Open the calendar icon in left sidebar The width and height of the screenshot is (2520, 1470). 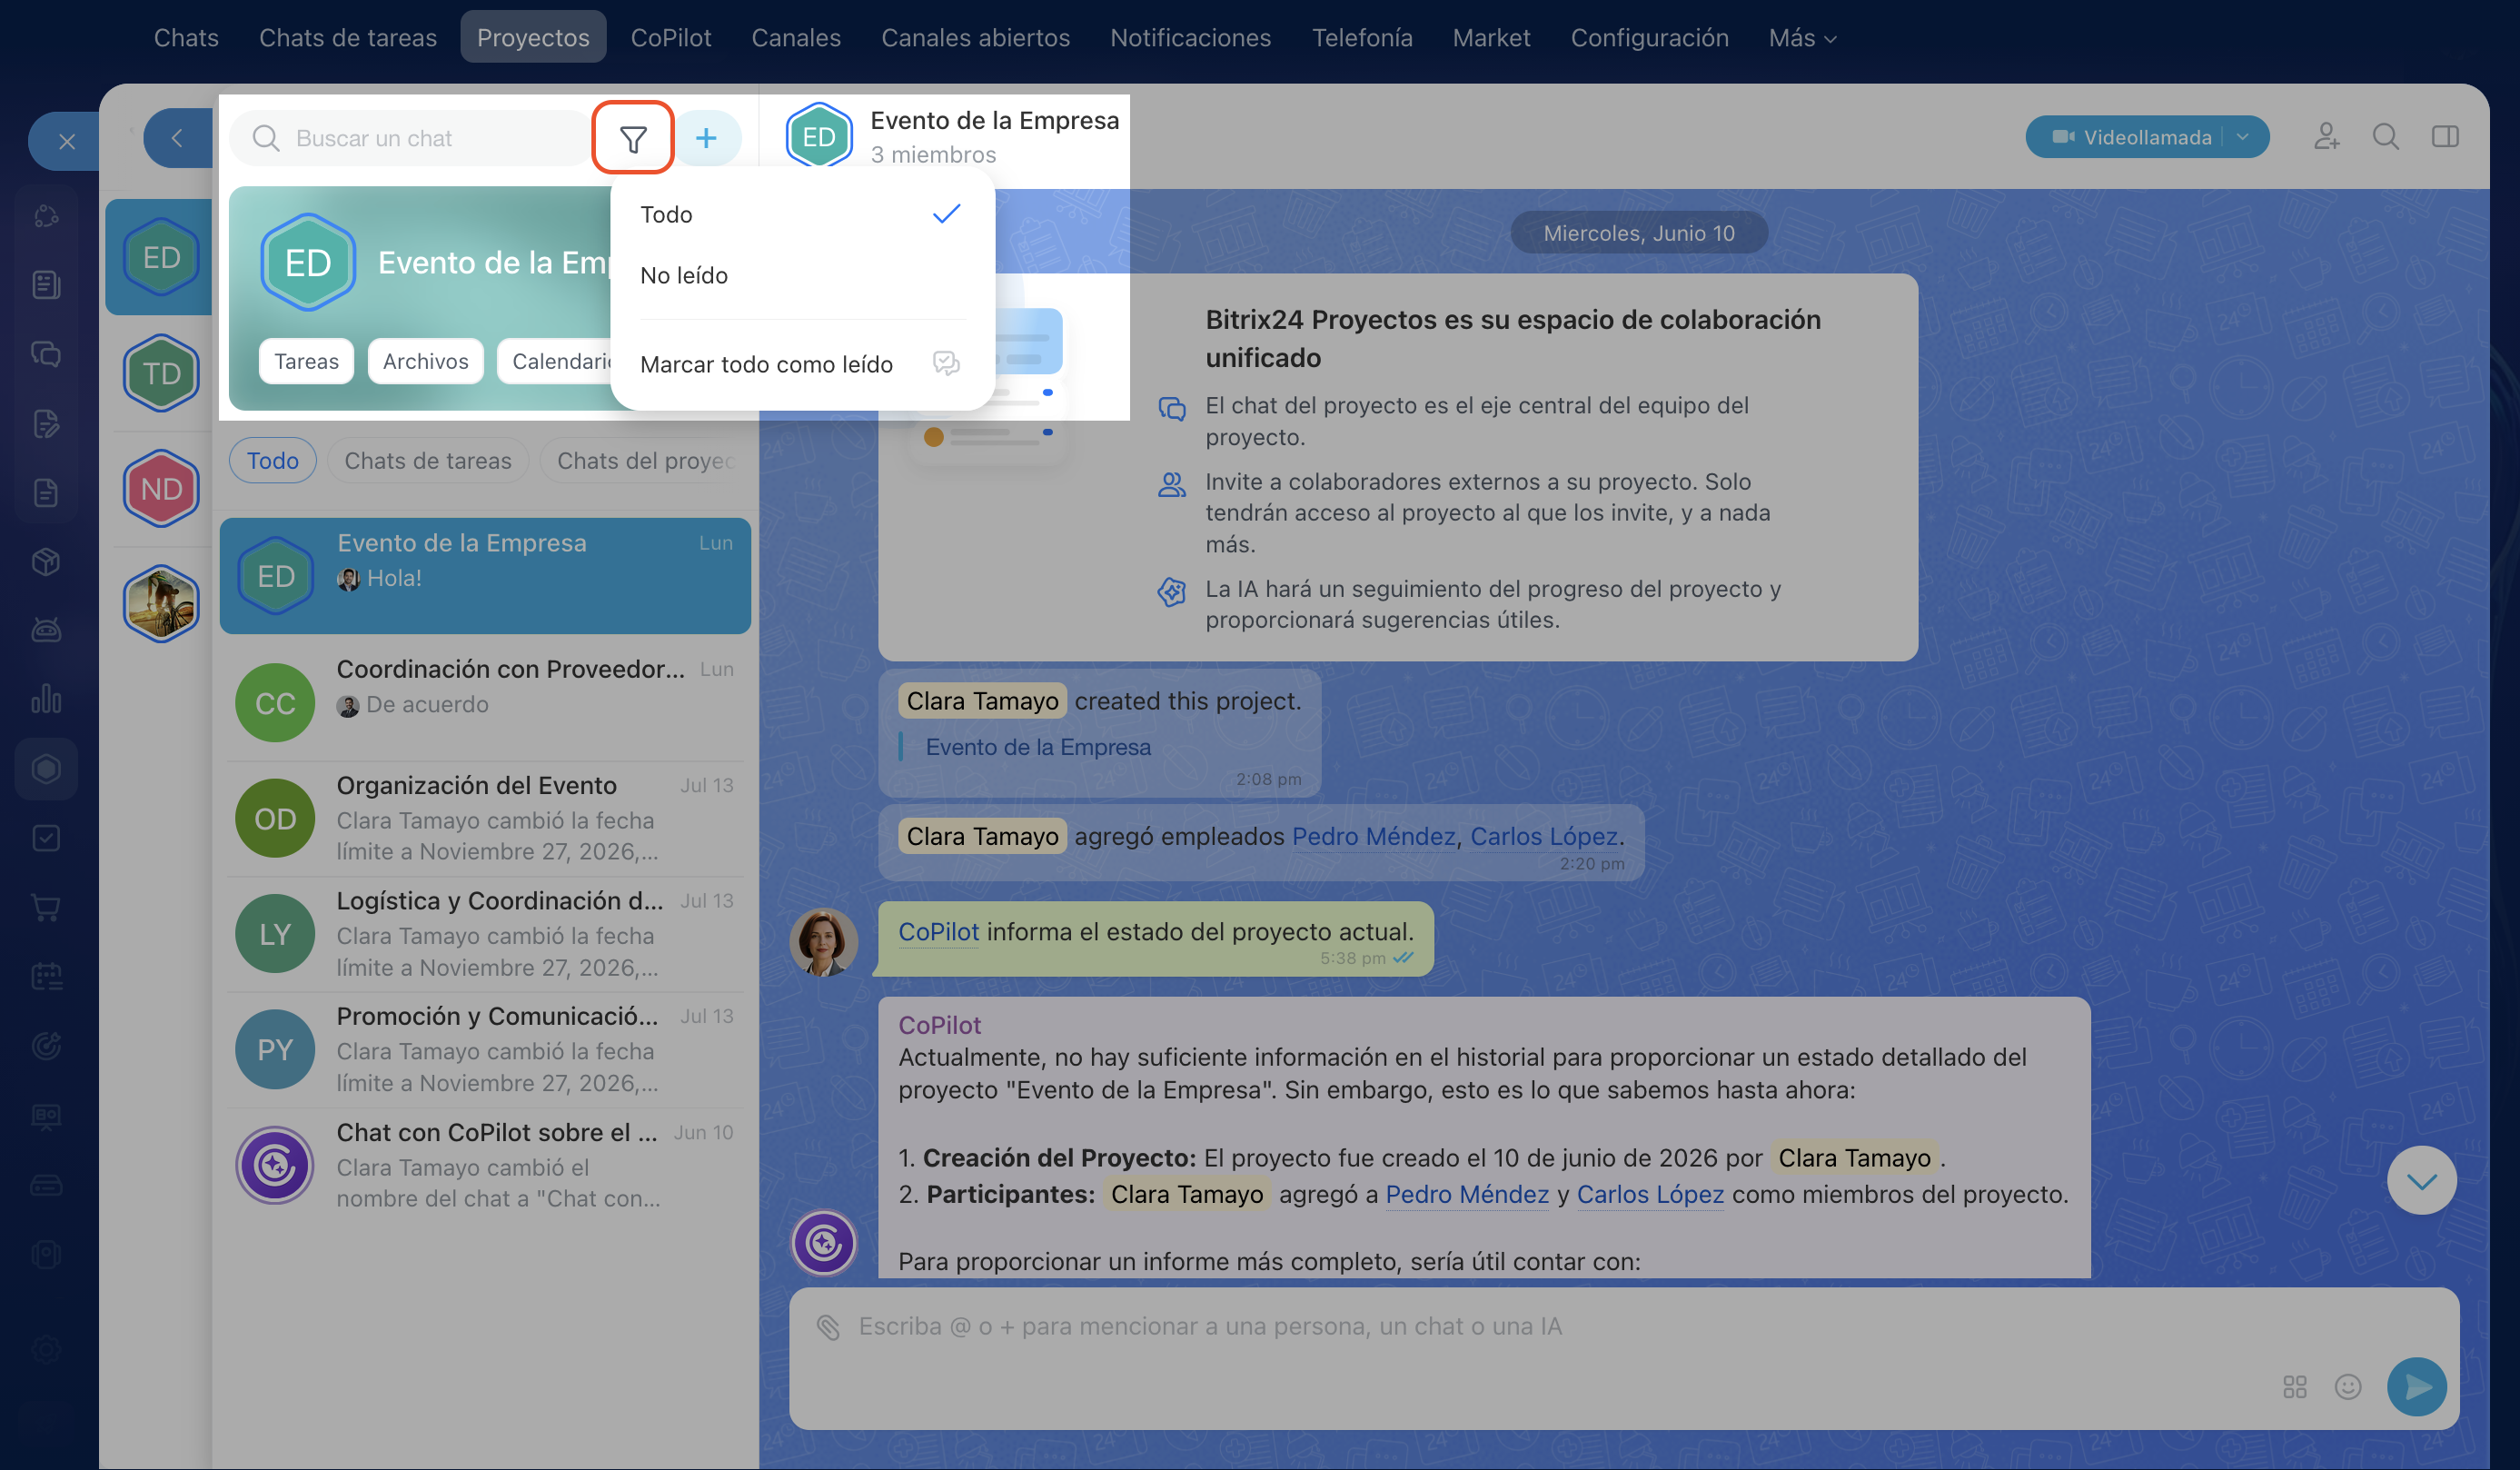point(46,976)
